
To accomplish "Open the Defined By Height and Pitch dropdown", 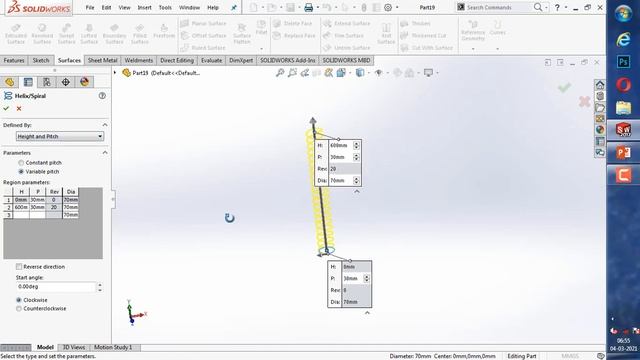I will pos(60,136).
